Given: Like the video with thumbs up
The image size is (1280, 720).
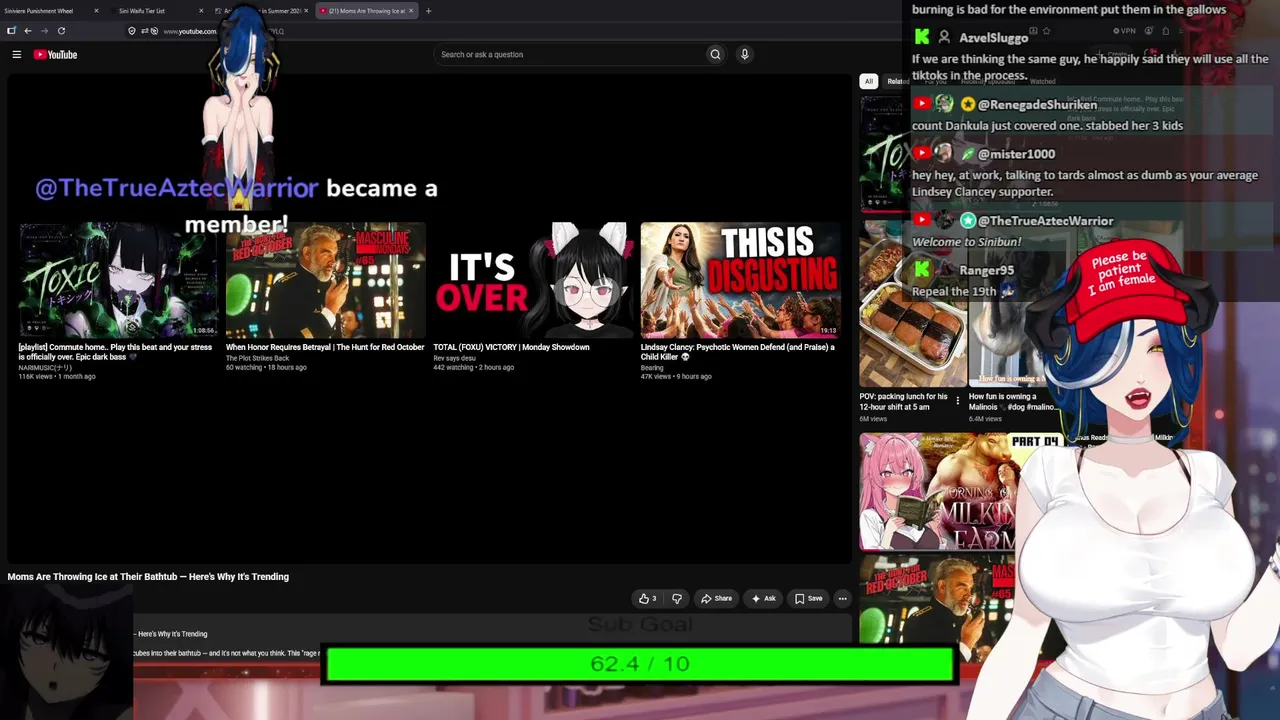Looking at the screenshot, I should pos(647,599).
